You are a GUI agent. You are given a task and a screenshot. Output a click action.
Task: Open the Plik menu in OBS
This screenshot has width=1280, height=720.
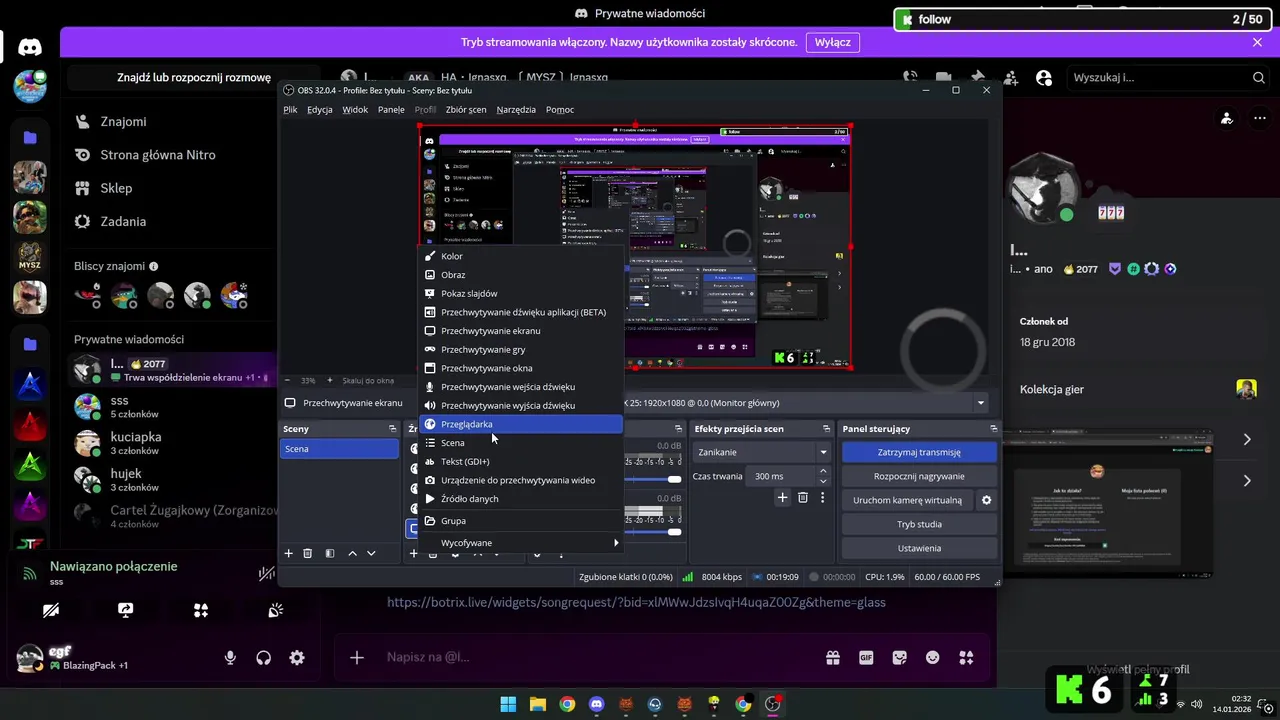pos(290,109)
